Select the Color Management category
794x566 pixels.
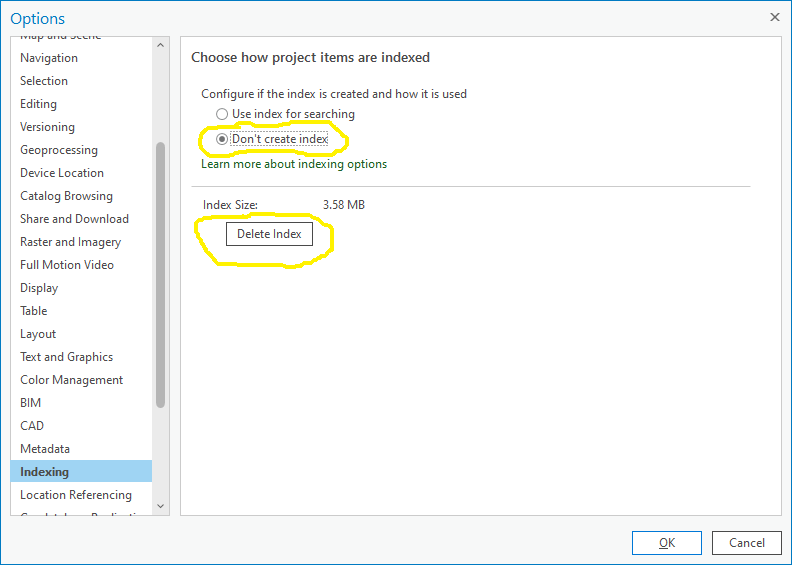click(x=71, y=380)
